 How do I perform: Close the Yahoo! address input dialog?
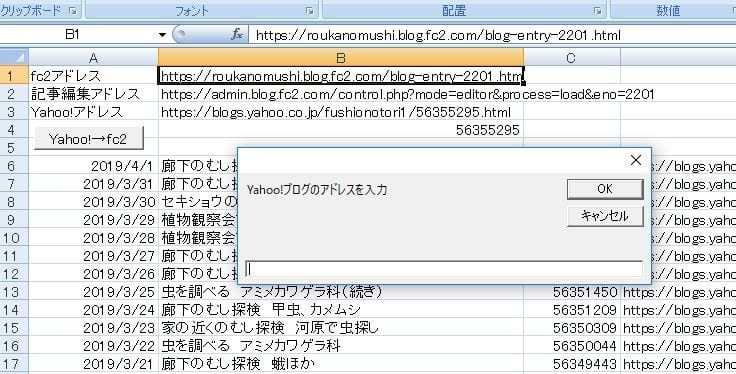(x=636, y=160)
